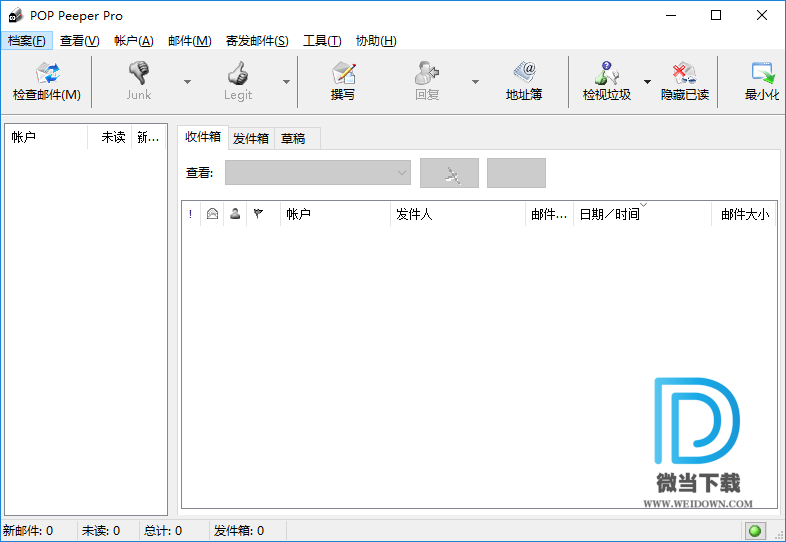
Task: Open the 协助(H) help menu
Action: (376, 41)
